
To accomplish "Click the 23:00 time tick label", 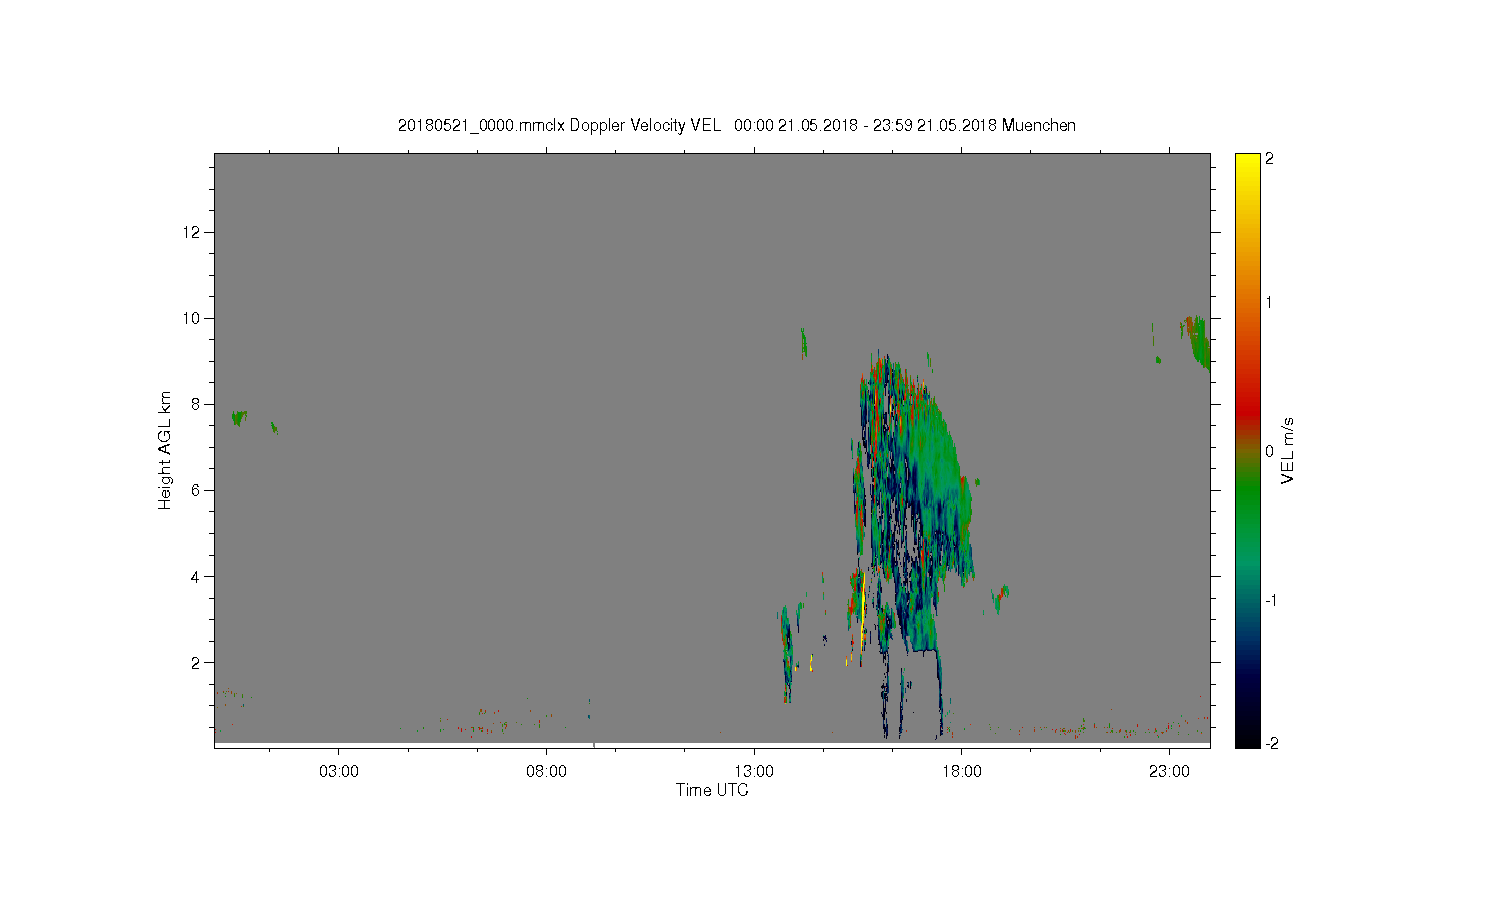I will (x=1170, y=771).
